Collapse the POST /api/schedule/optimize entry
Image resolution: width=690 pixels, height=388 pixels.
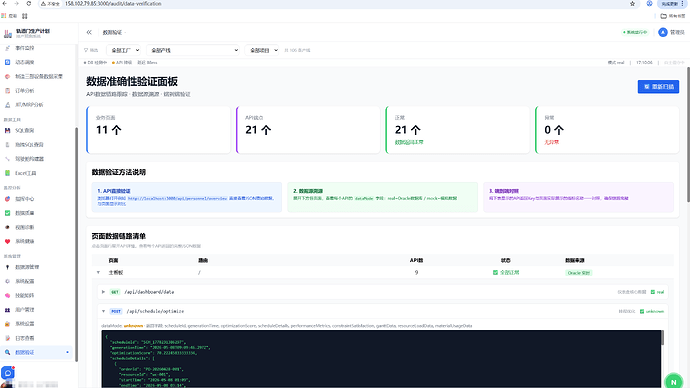click(x=103, y=311)
